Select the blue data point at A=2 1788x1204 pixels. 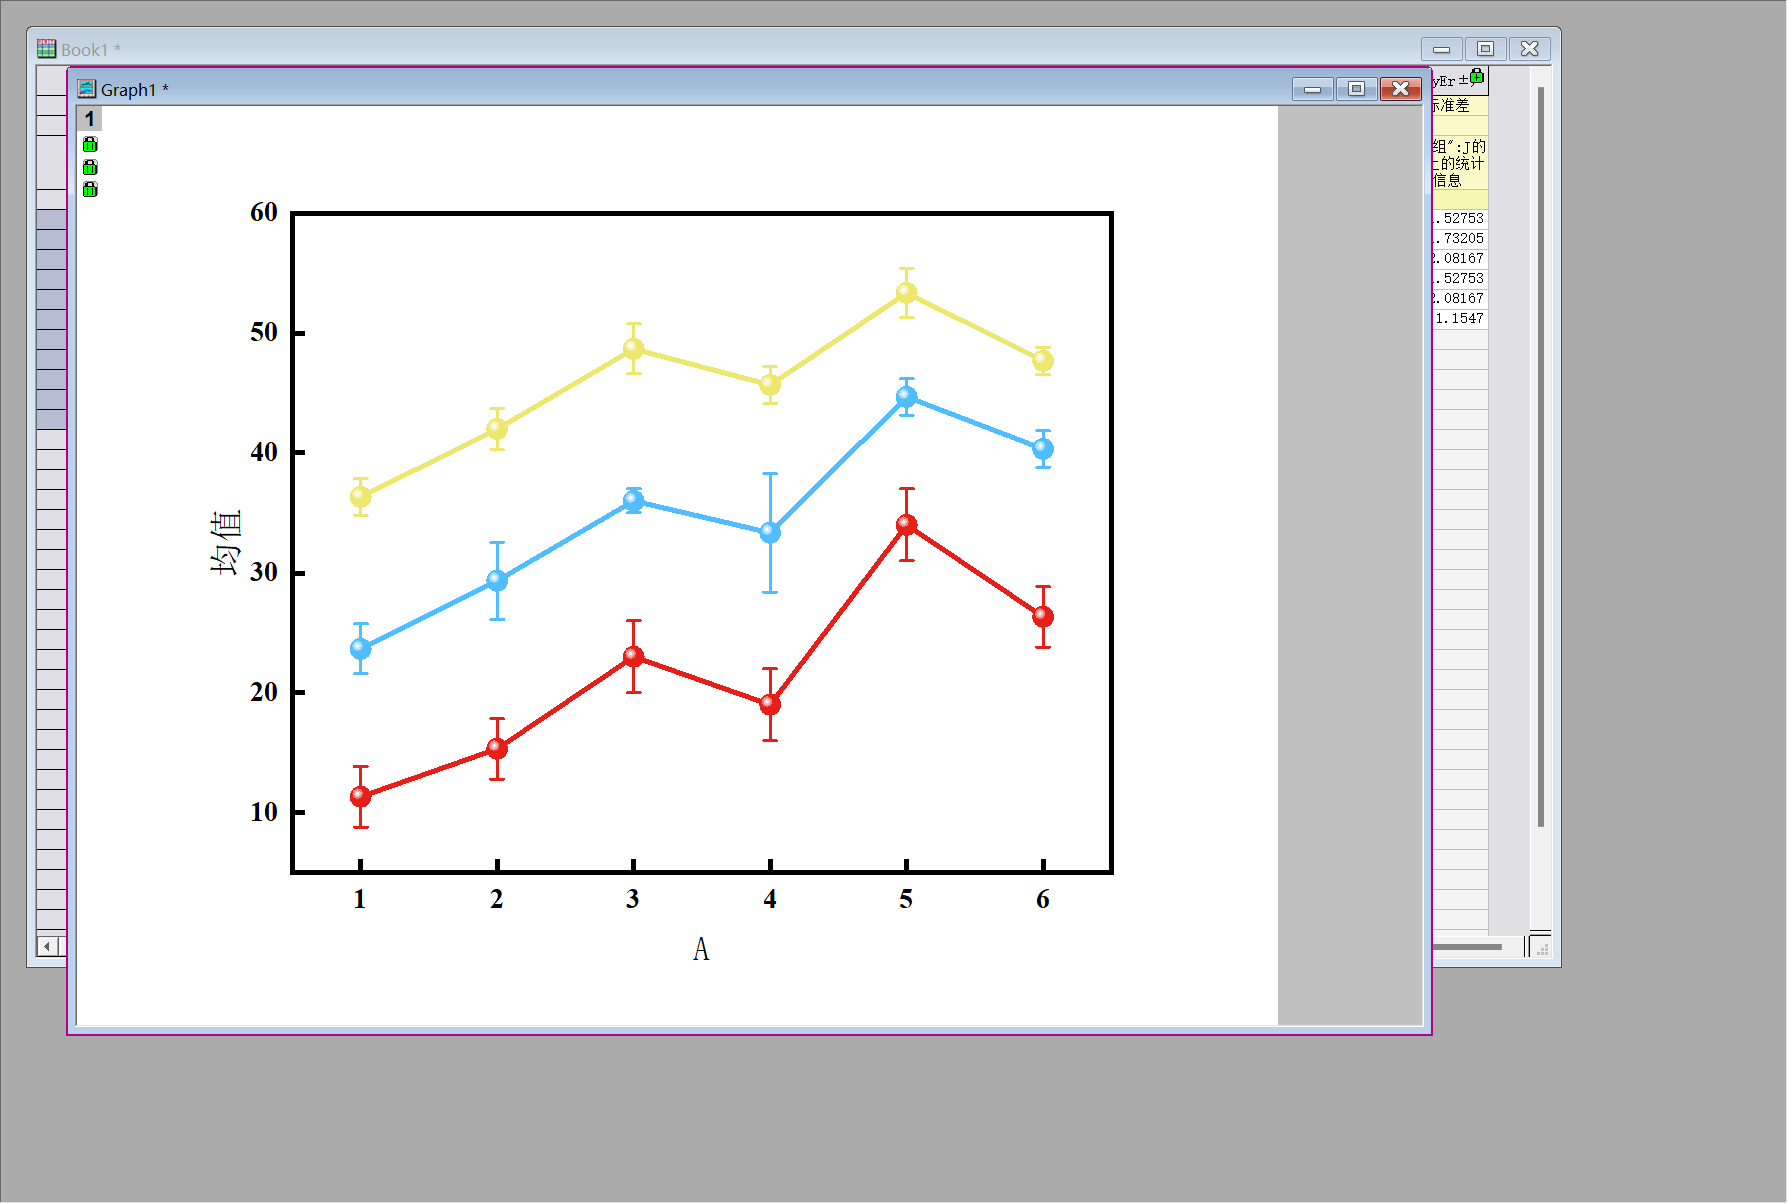(497, 580)
